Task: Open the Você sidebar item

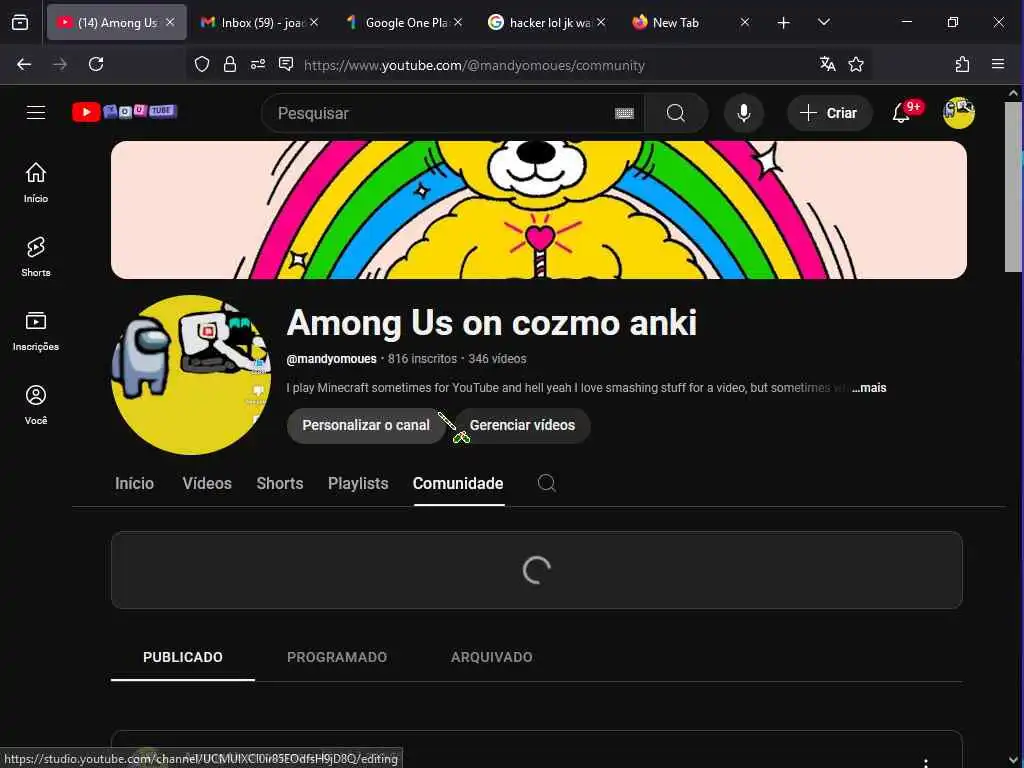Action: [x=36, y=405]
